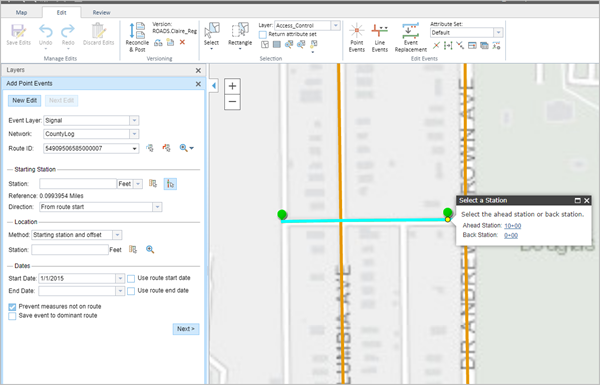Zoom out on the map
The width and height of the screenshot is (600, 386).
[232, 102]
